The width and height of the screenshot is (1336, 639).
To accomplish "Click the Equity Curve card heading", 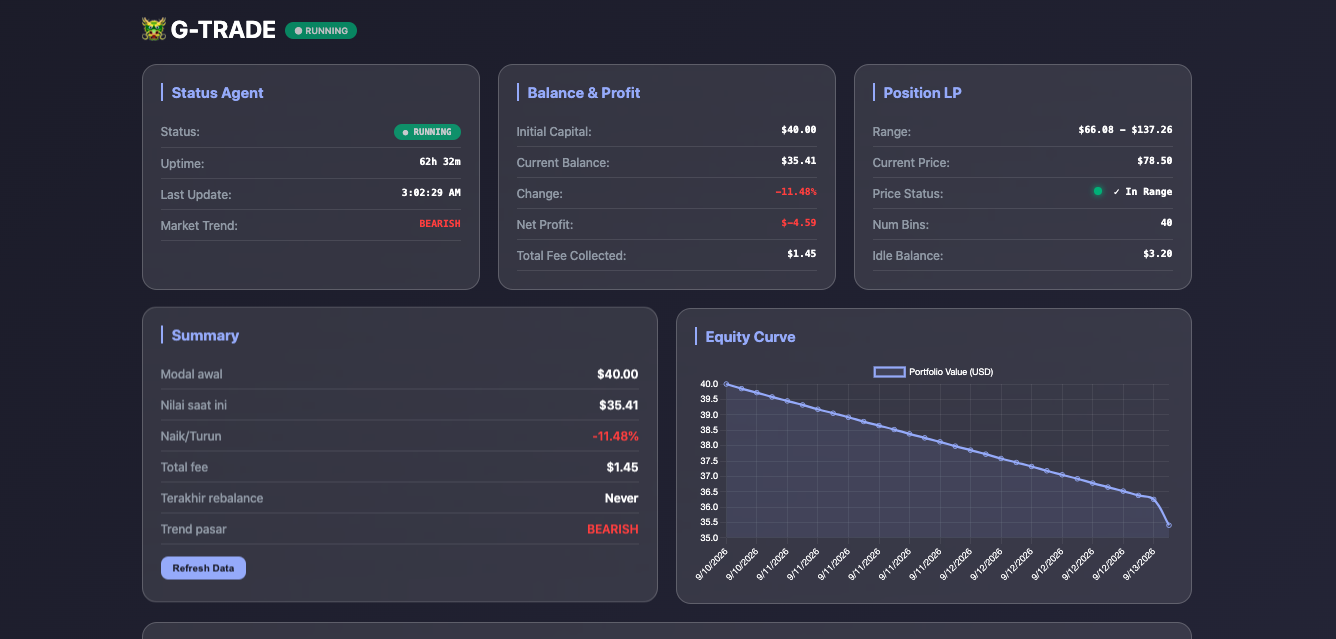I will (x=751, y=337).
